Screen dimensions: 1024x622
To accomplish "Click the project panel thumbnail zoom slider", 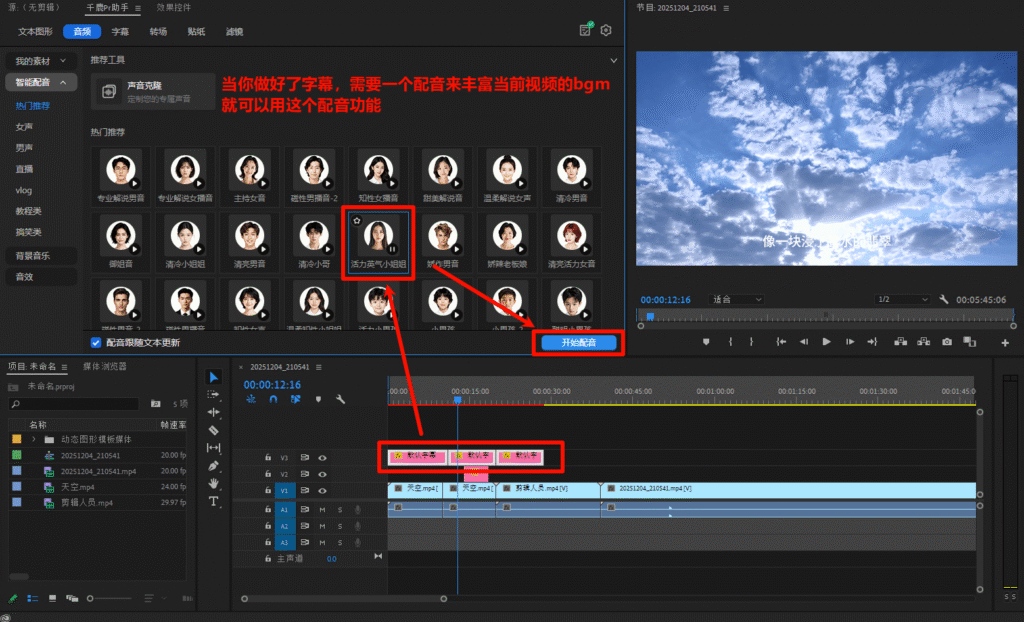I will tap(110, 598).
